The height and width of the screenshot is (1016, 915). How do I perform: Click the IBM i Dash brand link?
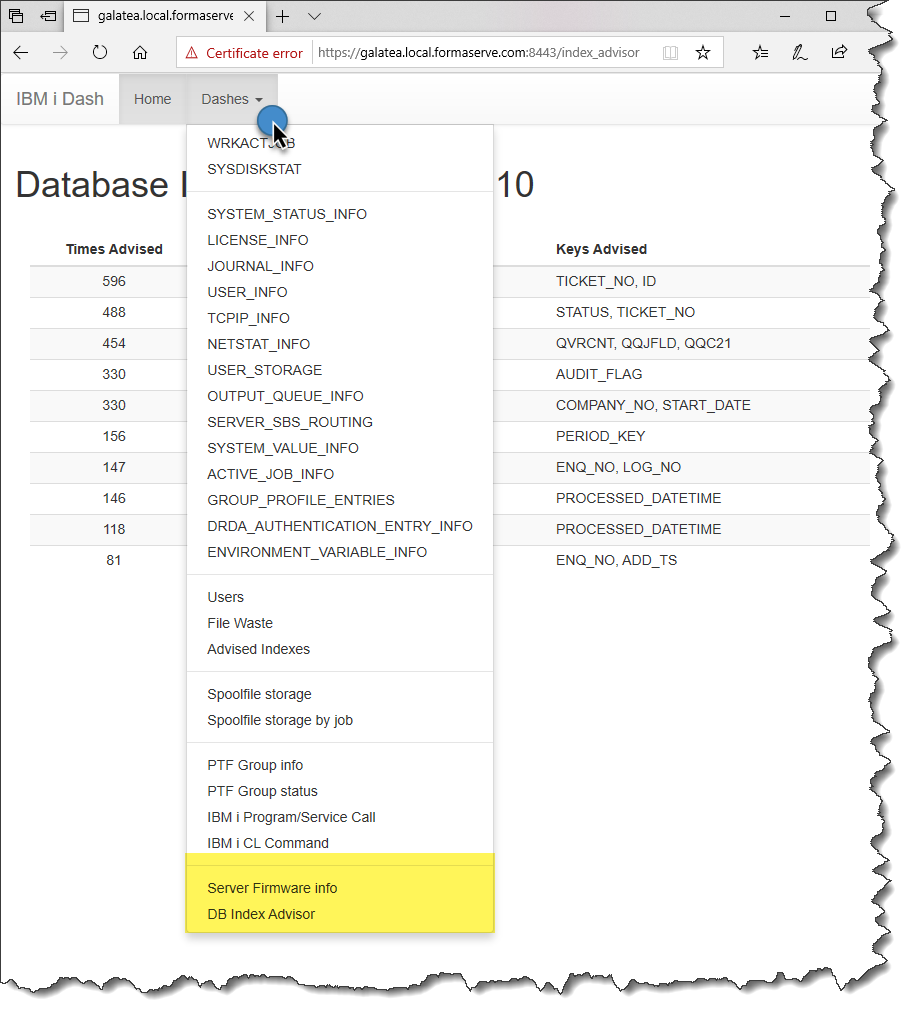(x=60, y=99)
